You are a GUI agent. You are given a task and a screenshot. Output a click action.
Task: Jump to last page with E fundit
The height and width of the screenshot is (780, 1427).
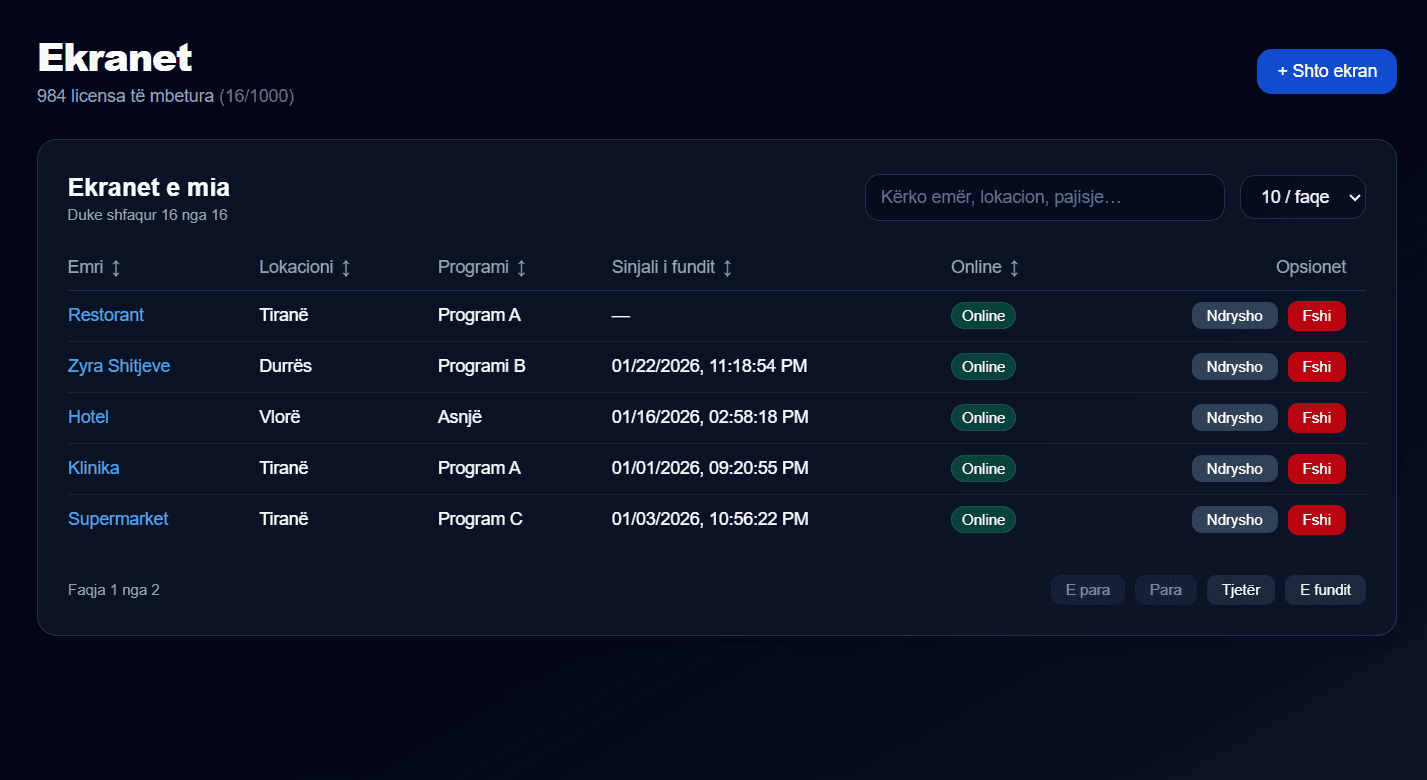pos(1325,590)
